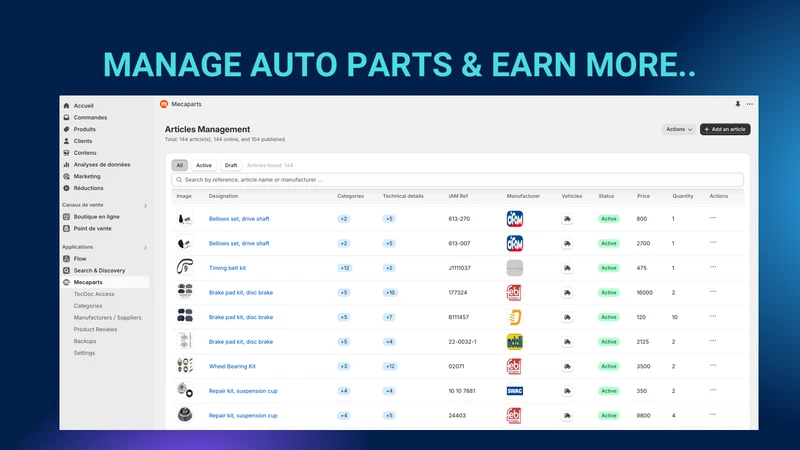
Task: Click the Metelli manufacturer logo
Action: 514,342
